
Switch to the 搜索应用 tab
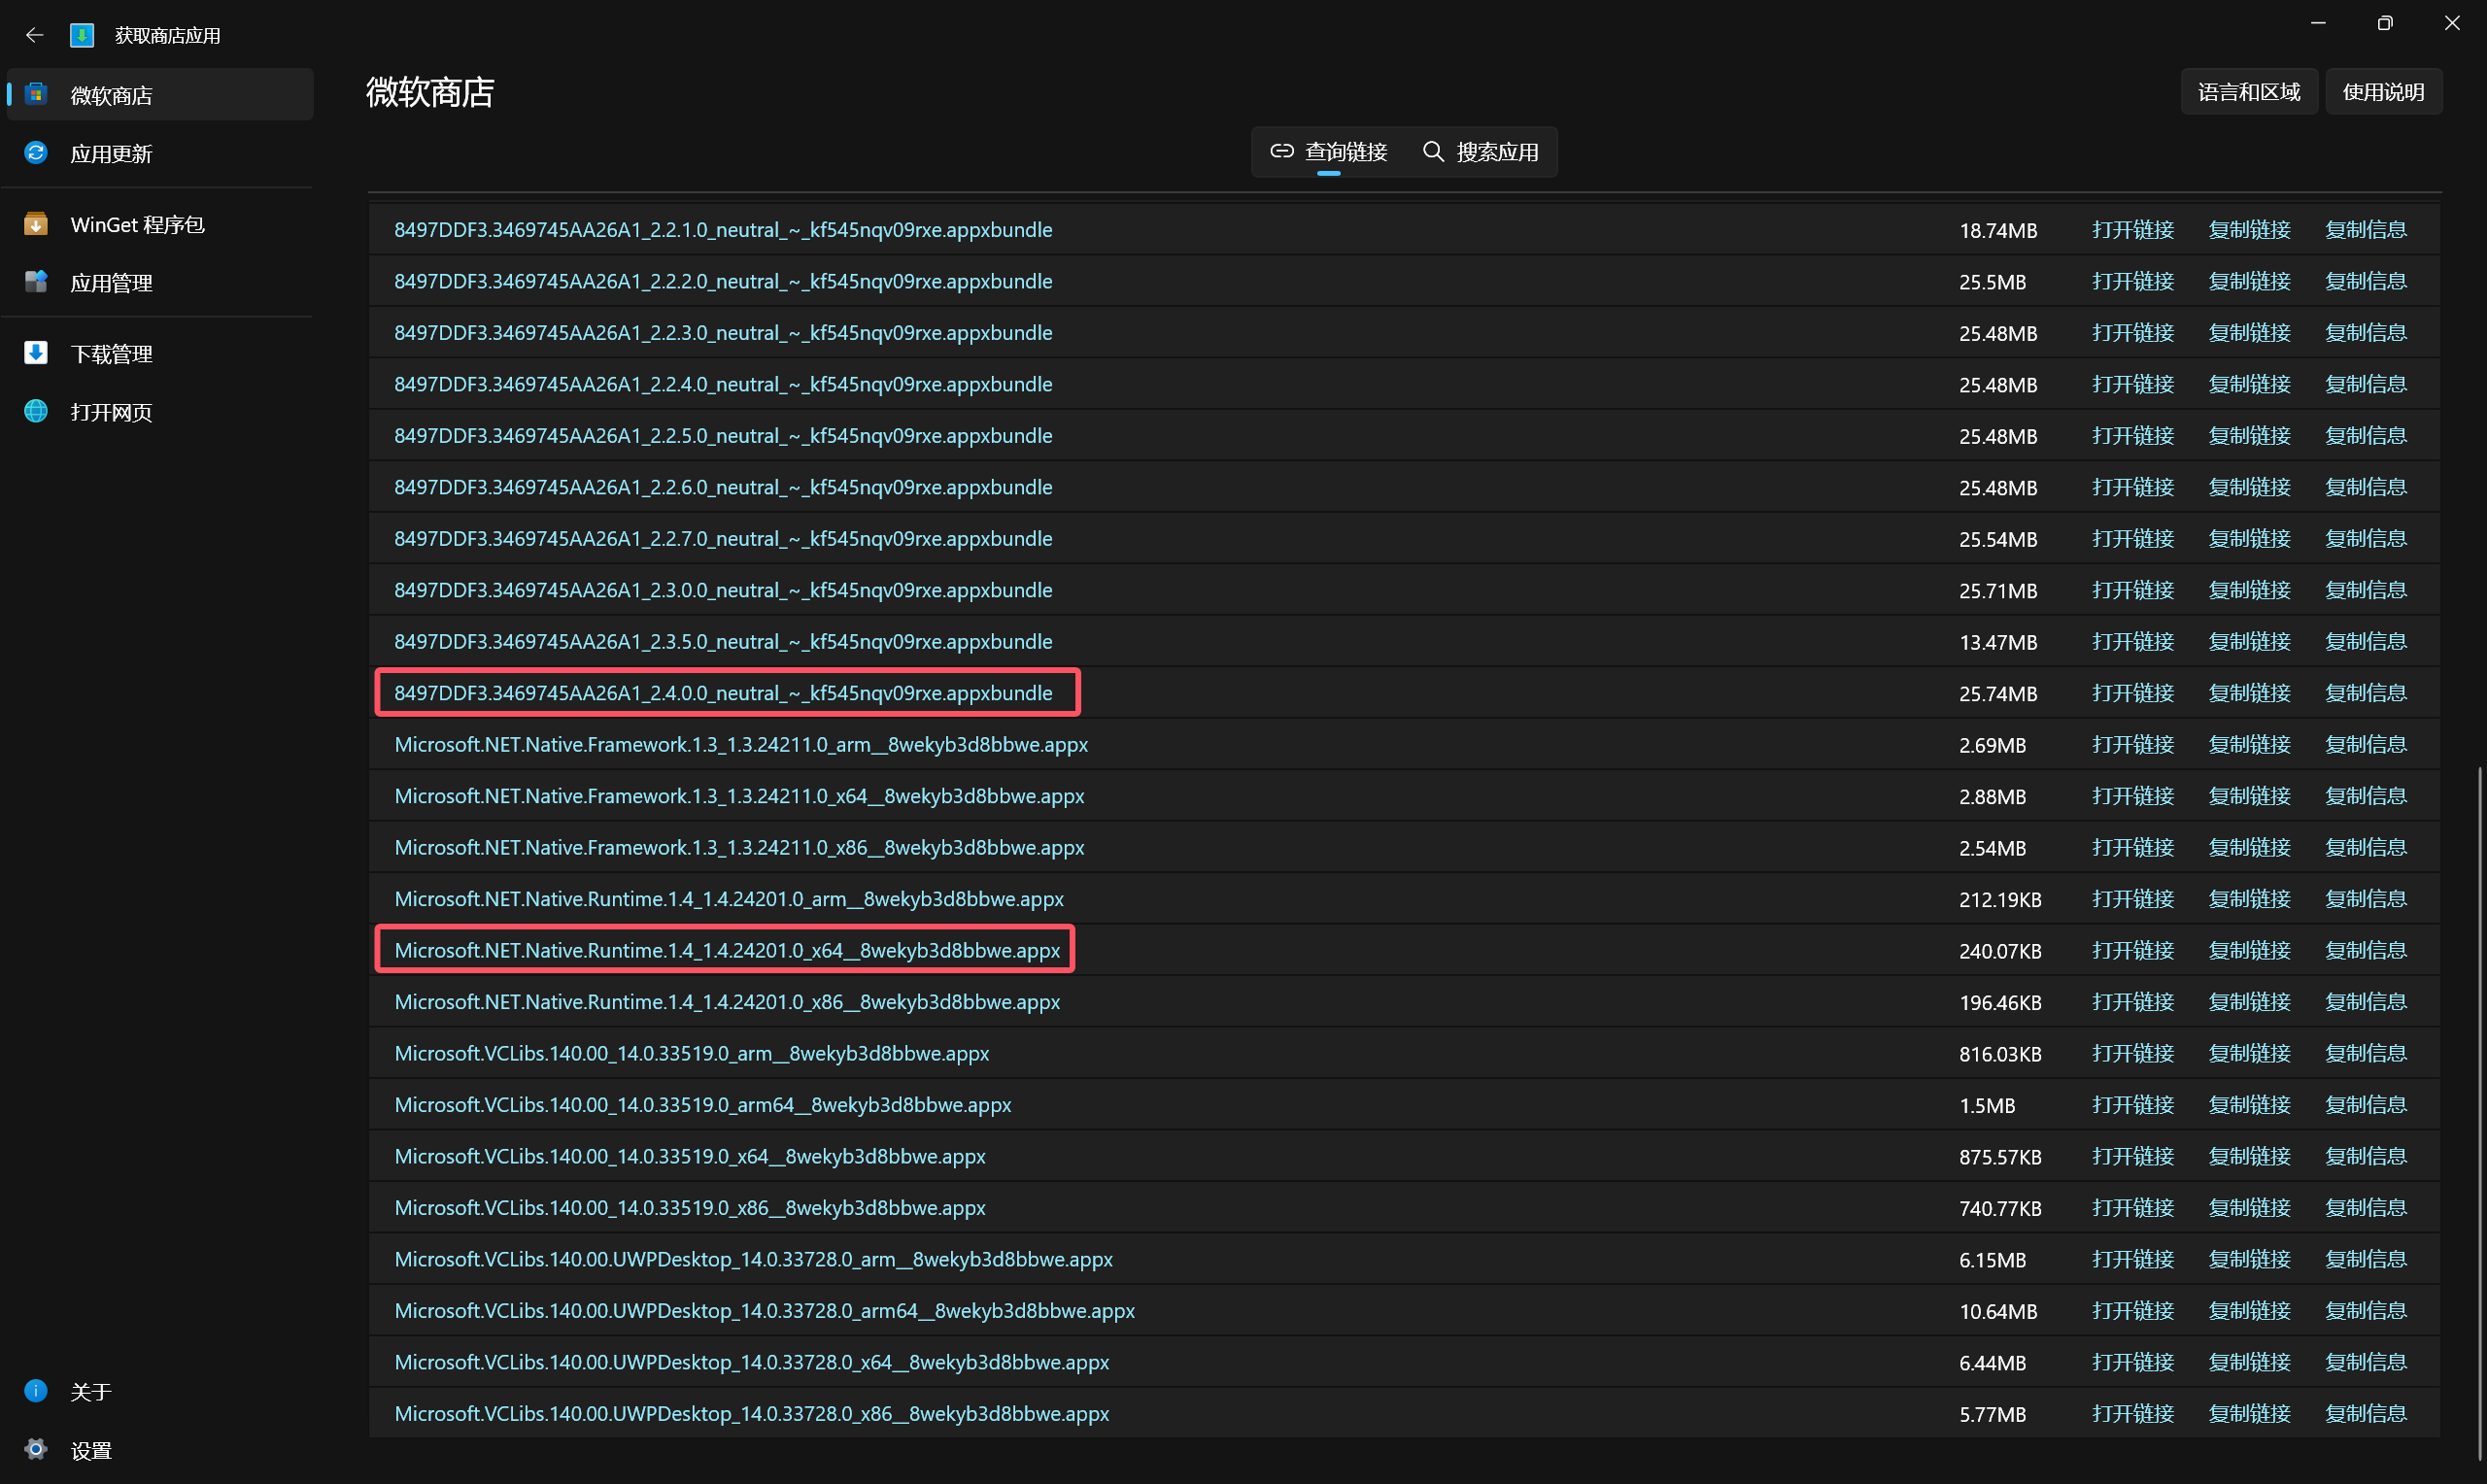(1480, 152)
